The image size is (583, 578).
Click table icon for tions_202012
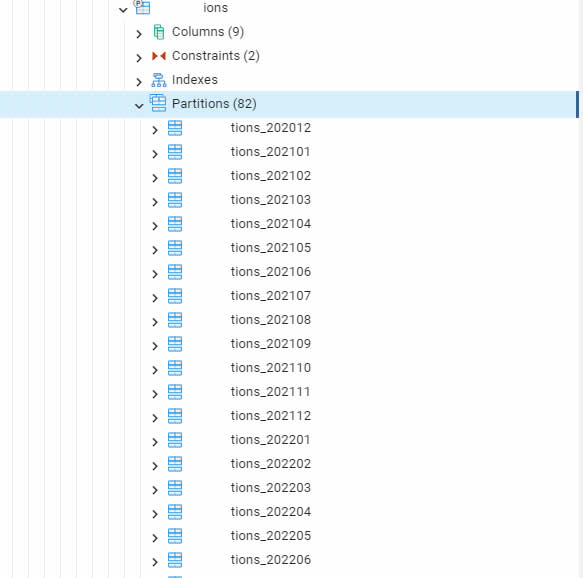[x=175, y=128]
